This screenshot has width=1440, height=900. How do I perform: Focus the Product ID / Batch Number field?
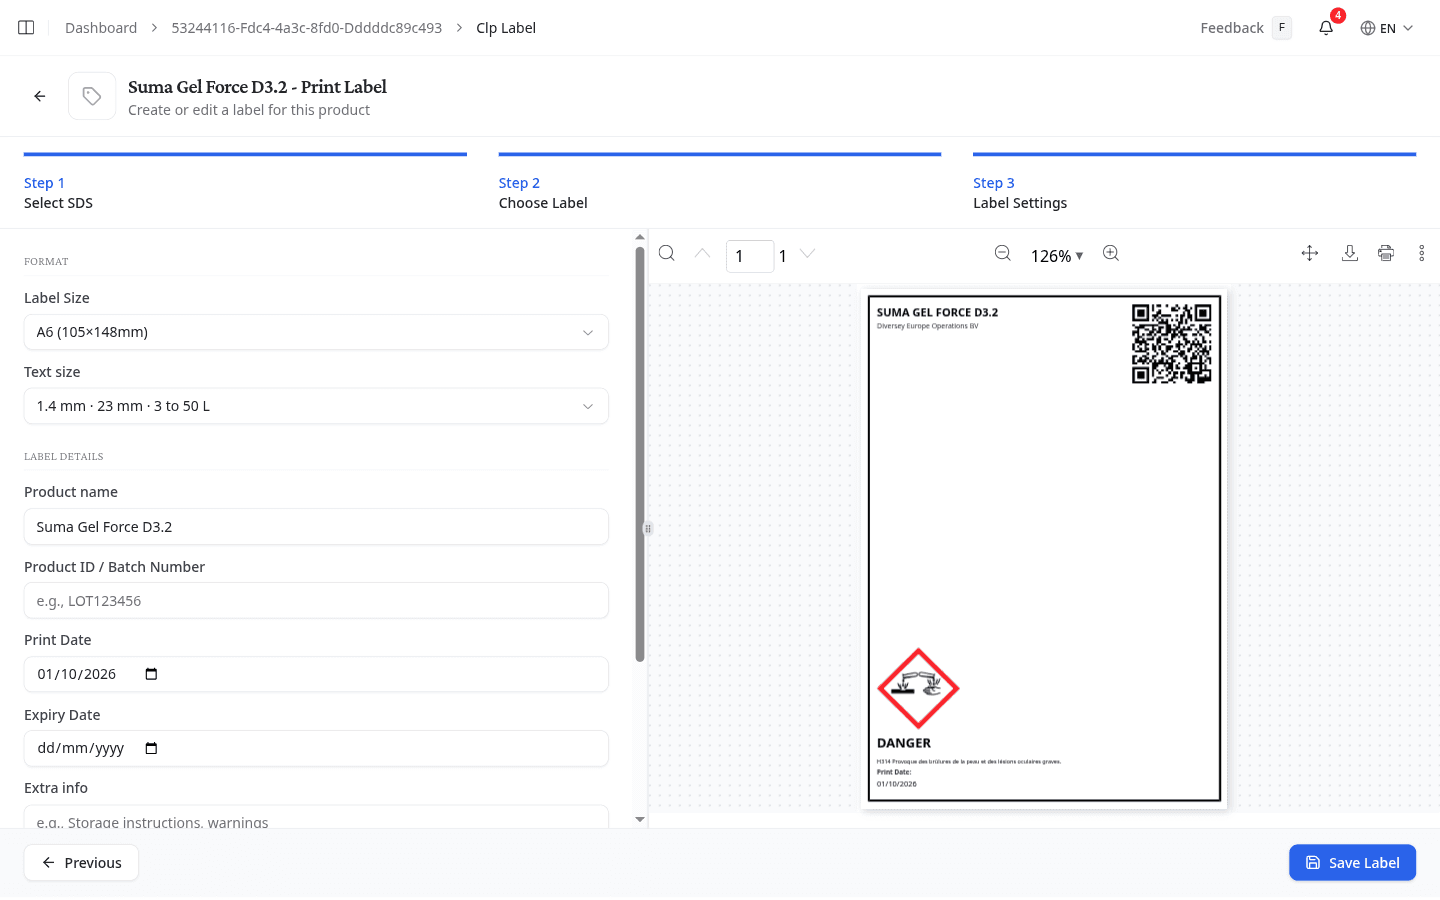click(316, 601)
